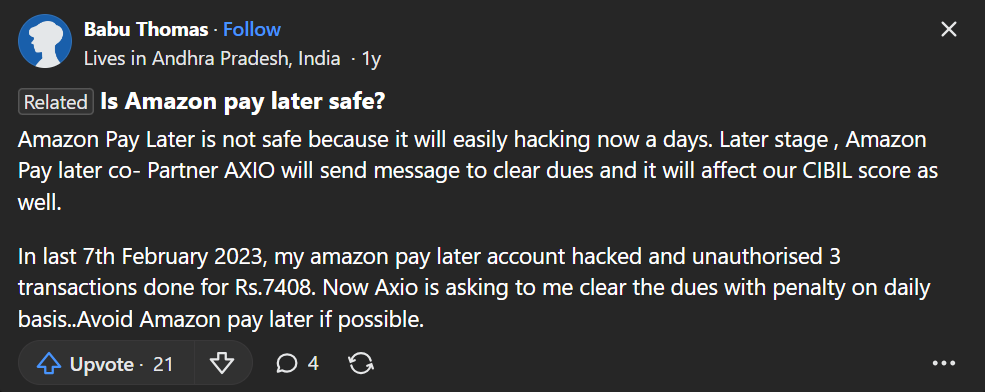Click the comment count 4
Image resolution: width=985 pixels, height=392 pixels.
click(313, 364)
